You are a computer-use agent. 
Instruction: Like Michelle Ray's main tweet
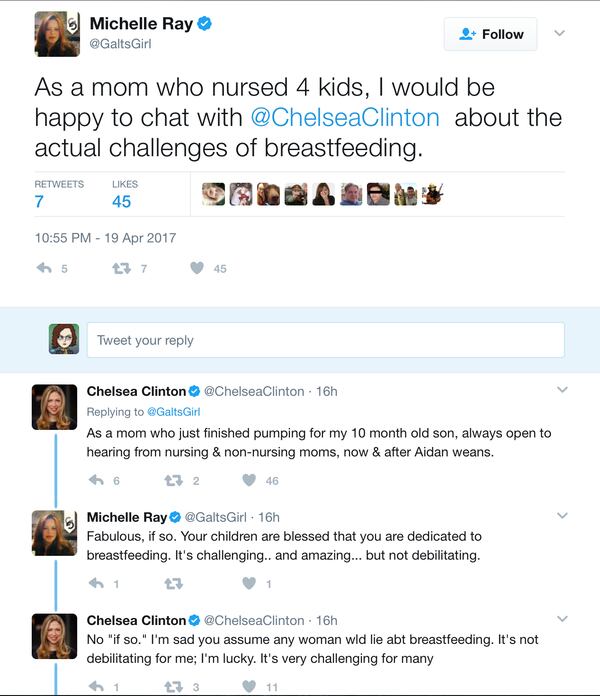point(197,268)
